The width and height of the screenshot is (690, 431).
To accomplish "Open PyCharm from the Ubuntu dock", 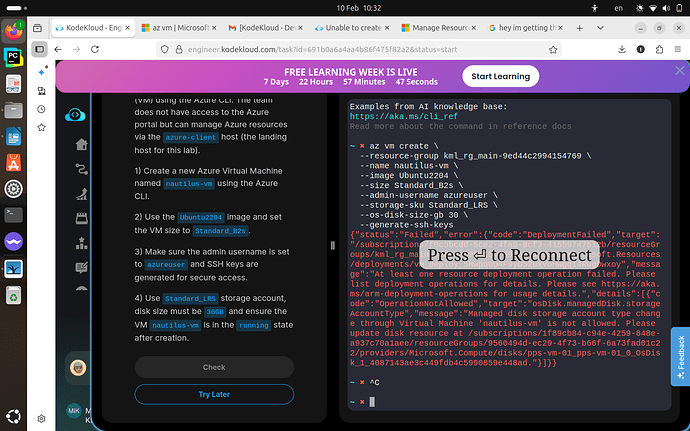I will [x=13, y=57].
